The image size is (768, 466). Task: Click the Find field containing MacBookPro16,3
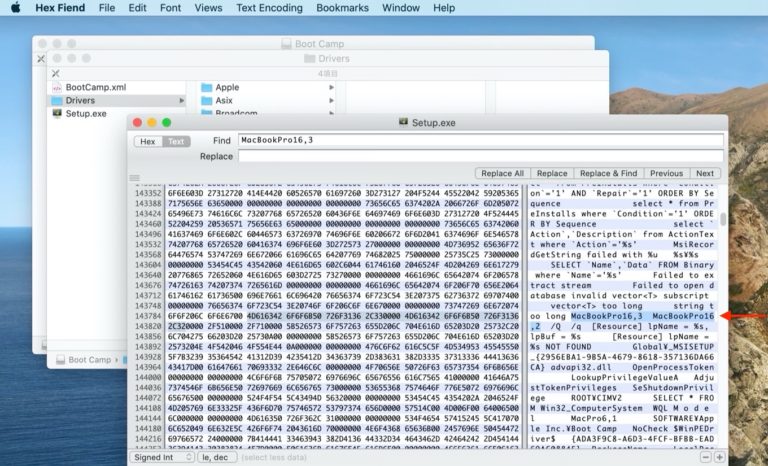point(480,140)
